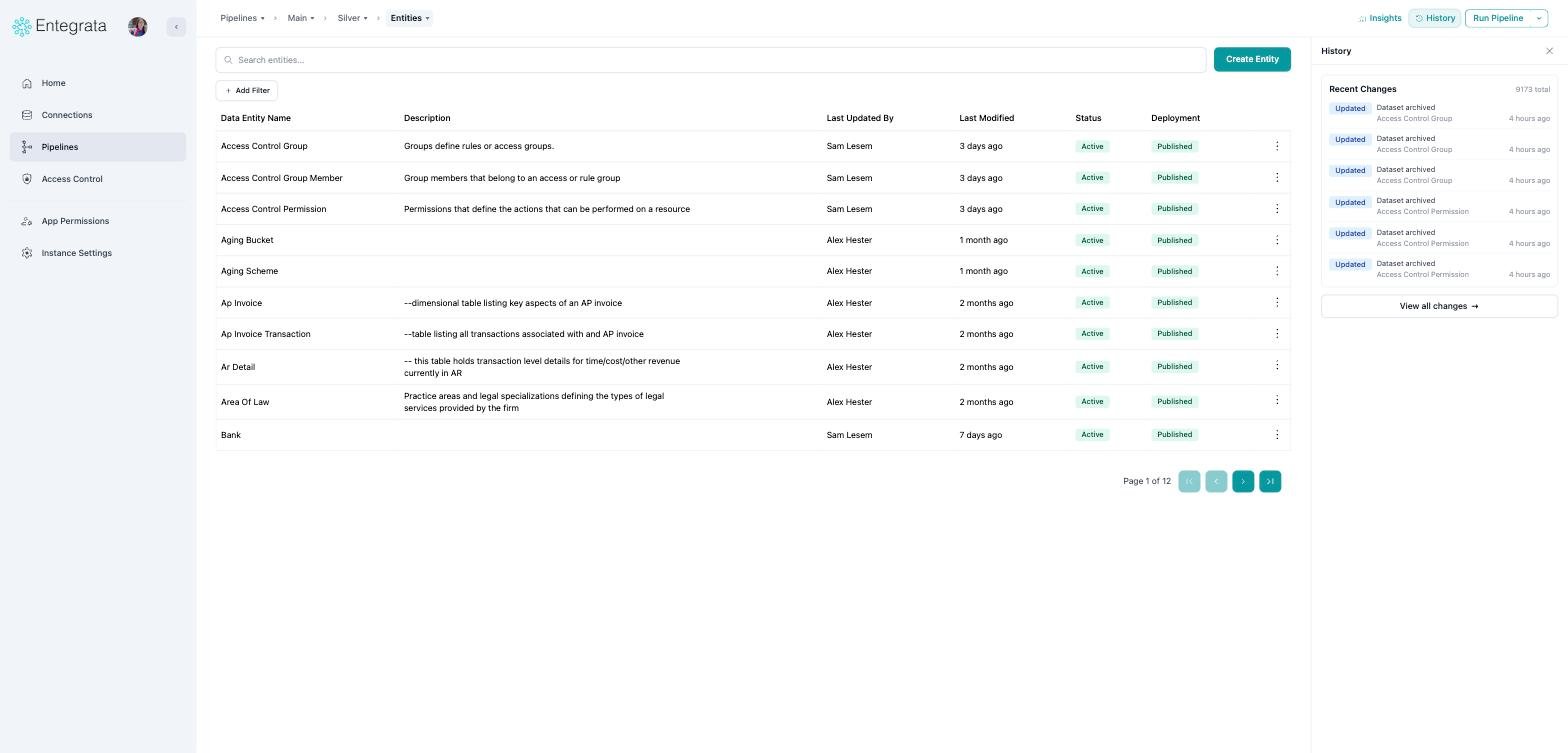This screenshot has height=753, width=1568.
Task: Collapse the sidebar with the chevron button
Action: [x=176, y=27]
